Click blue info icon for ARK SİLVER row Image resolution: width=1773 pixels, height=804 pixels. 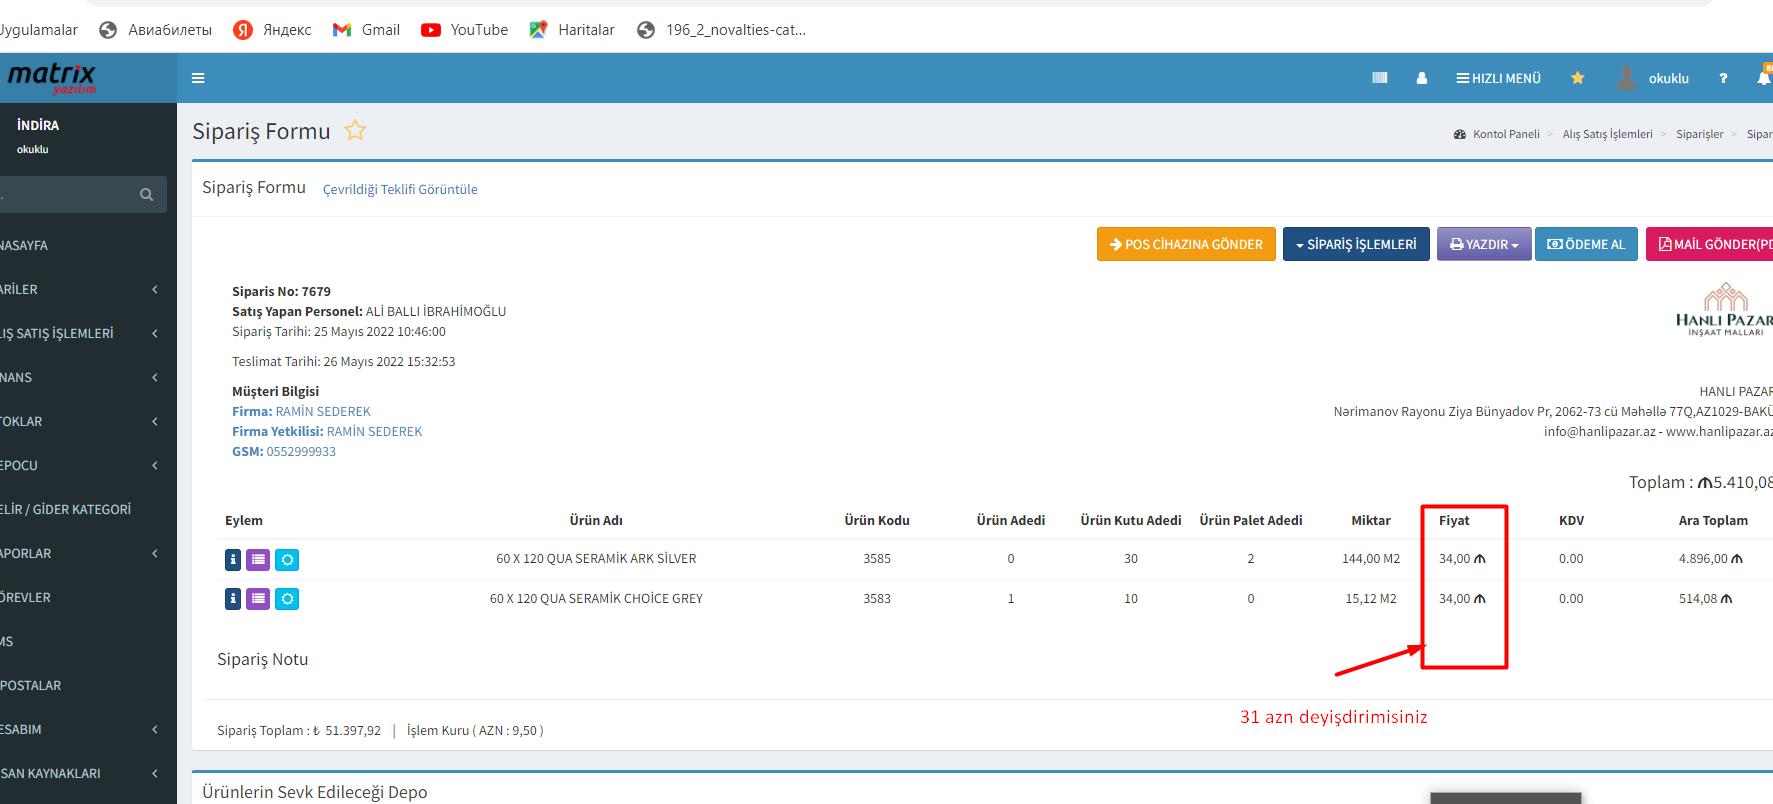233,560
